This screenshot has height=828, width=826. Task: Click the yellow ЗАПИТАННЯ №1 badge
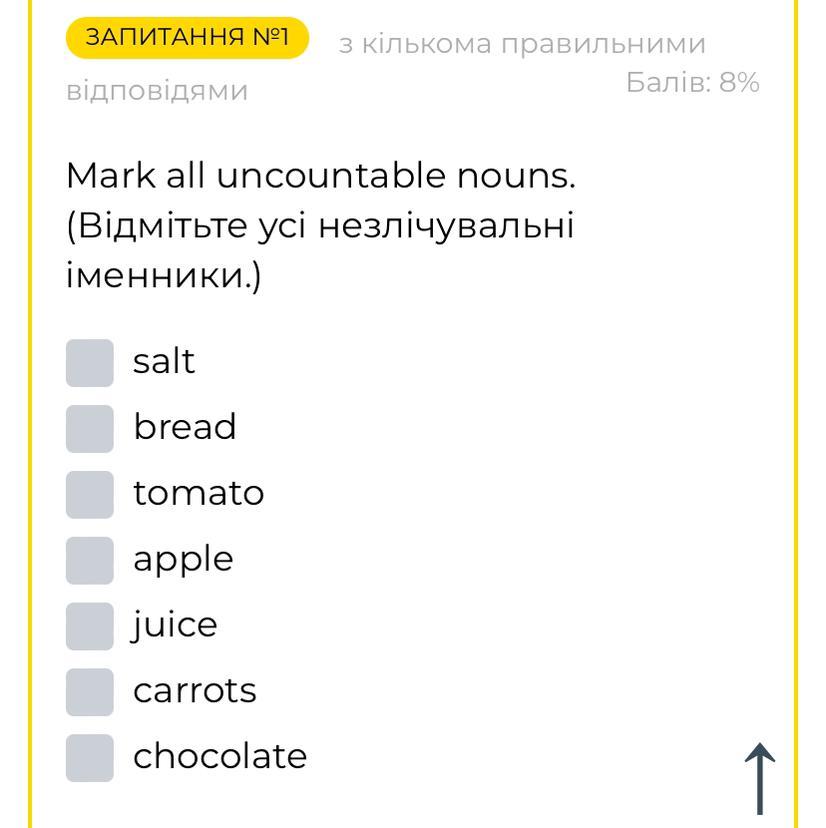[x=187, y=38]
